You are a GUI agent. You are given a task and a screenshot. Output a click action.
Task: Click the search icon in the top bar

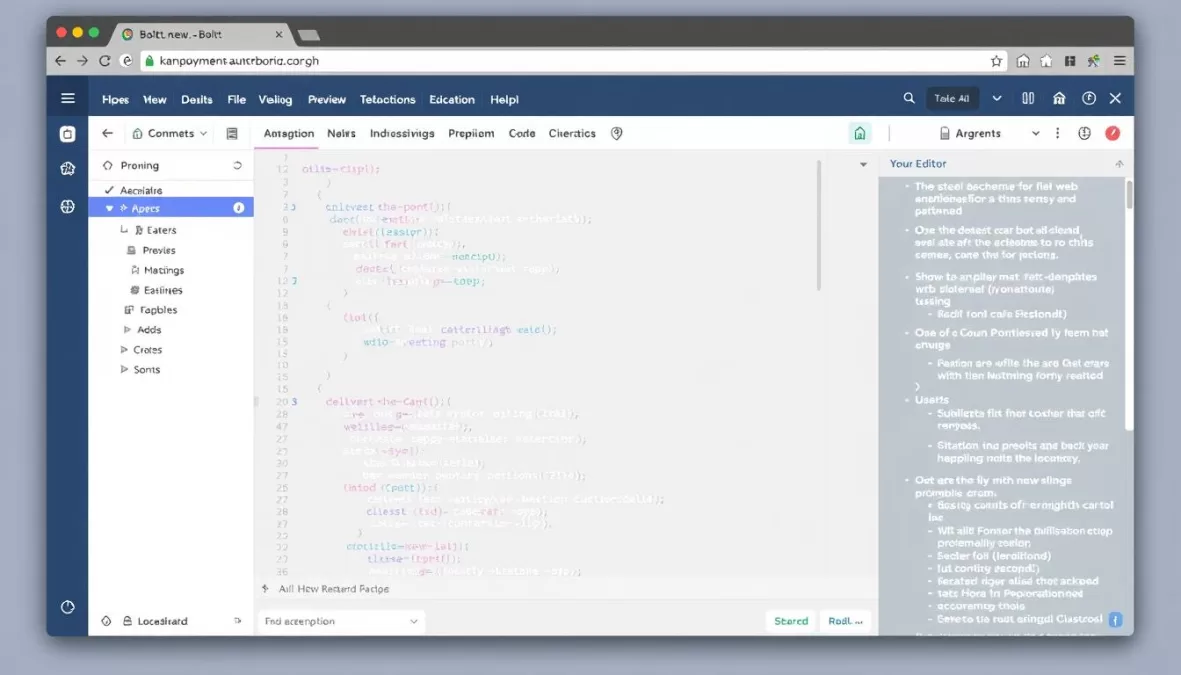click(x=908, y=98)
